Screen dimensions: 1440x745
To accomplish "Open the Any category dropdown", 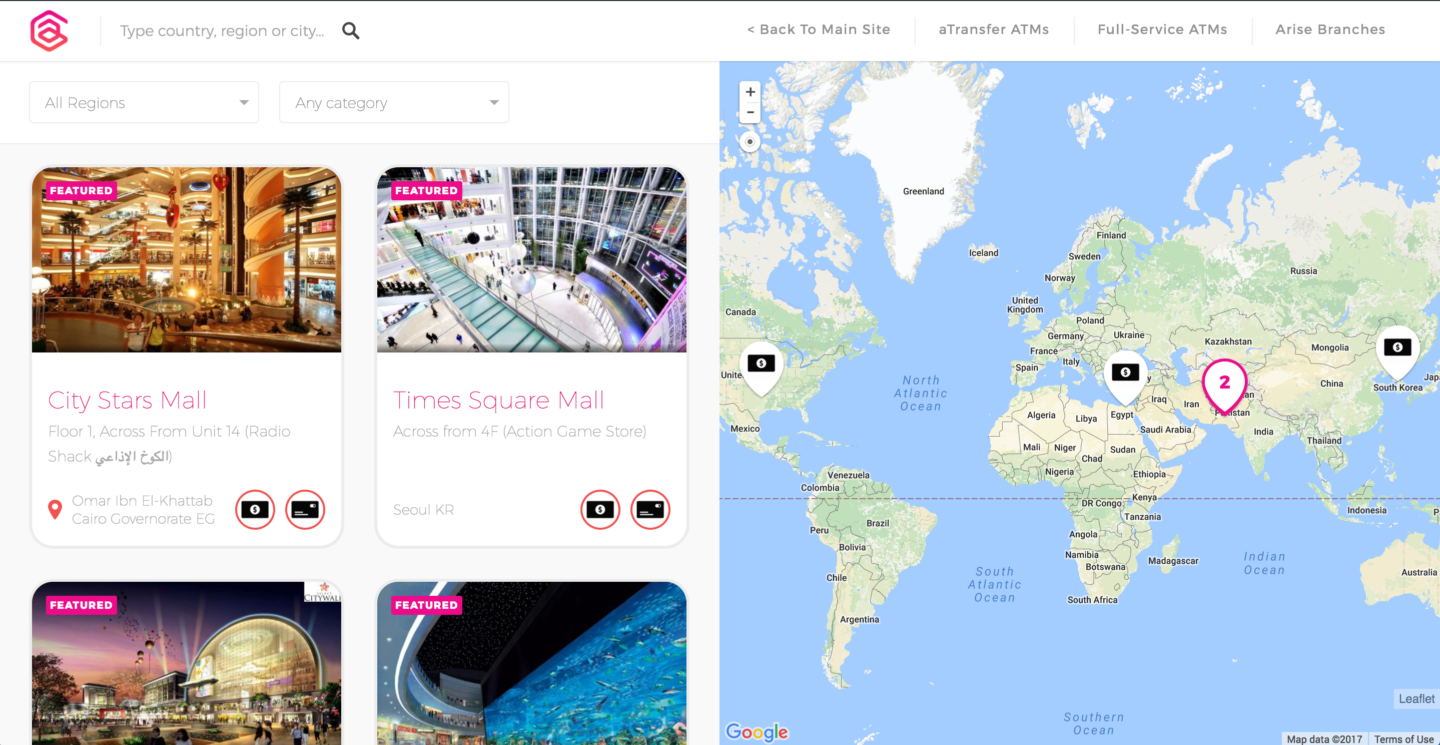I will tap(394, 103).
